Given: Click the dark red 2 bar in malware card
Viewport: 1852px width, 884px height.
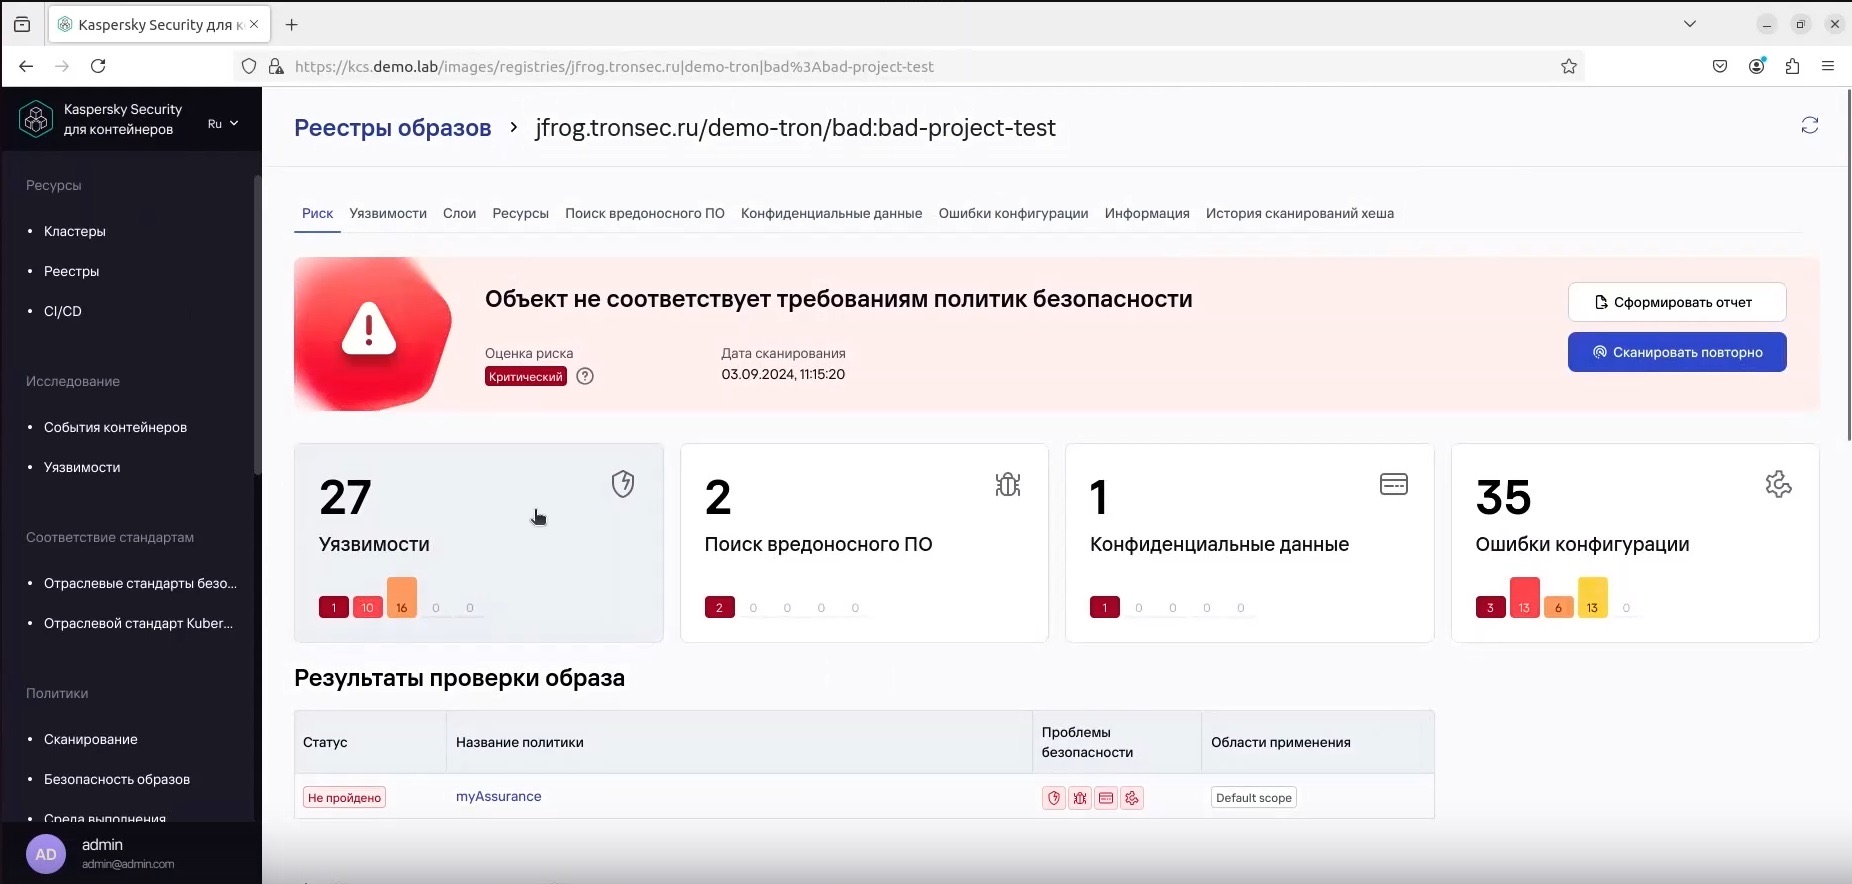Looking at the screenshot, I should [719, 607].
